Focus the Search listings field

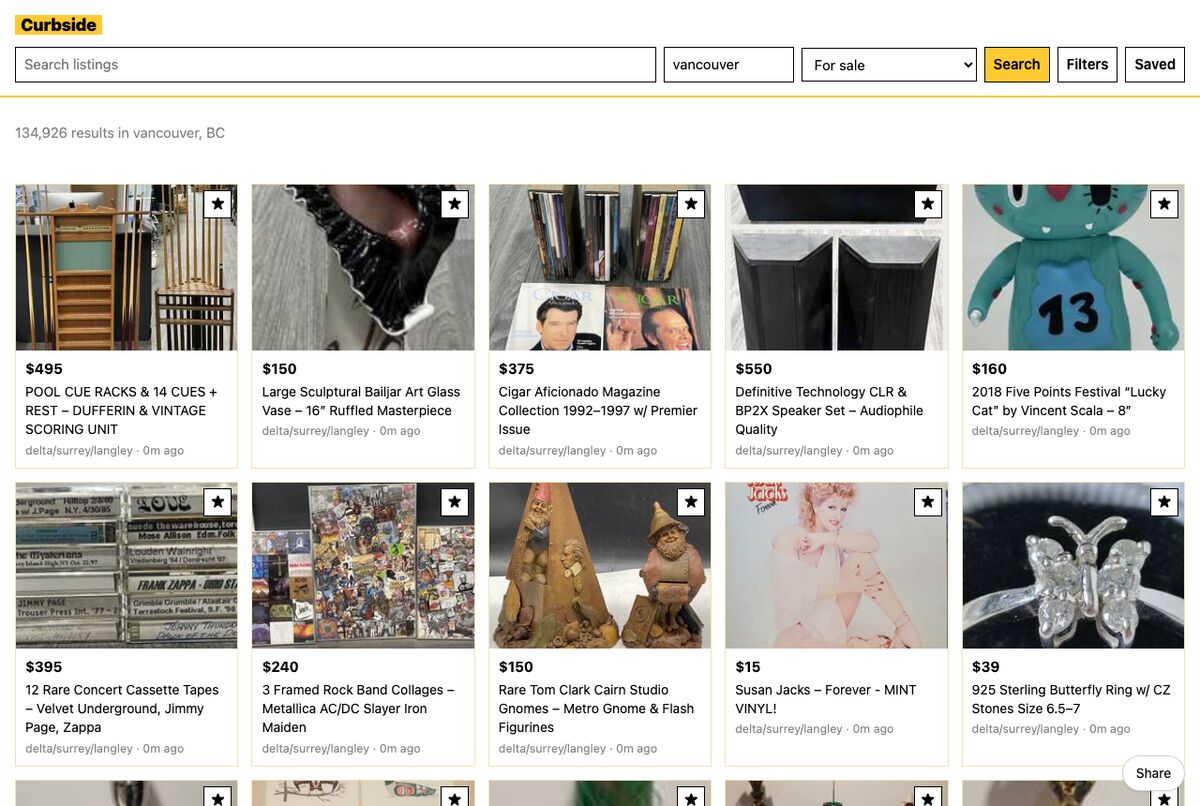point(335,64)
